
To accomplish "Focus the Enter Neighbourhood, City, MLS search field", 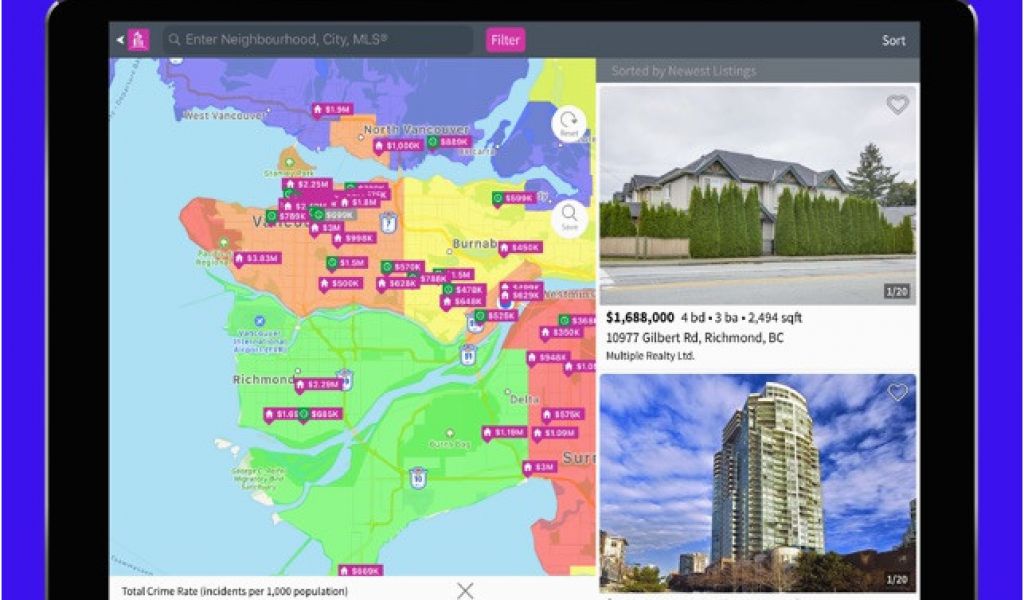I will coord(317,40).
